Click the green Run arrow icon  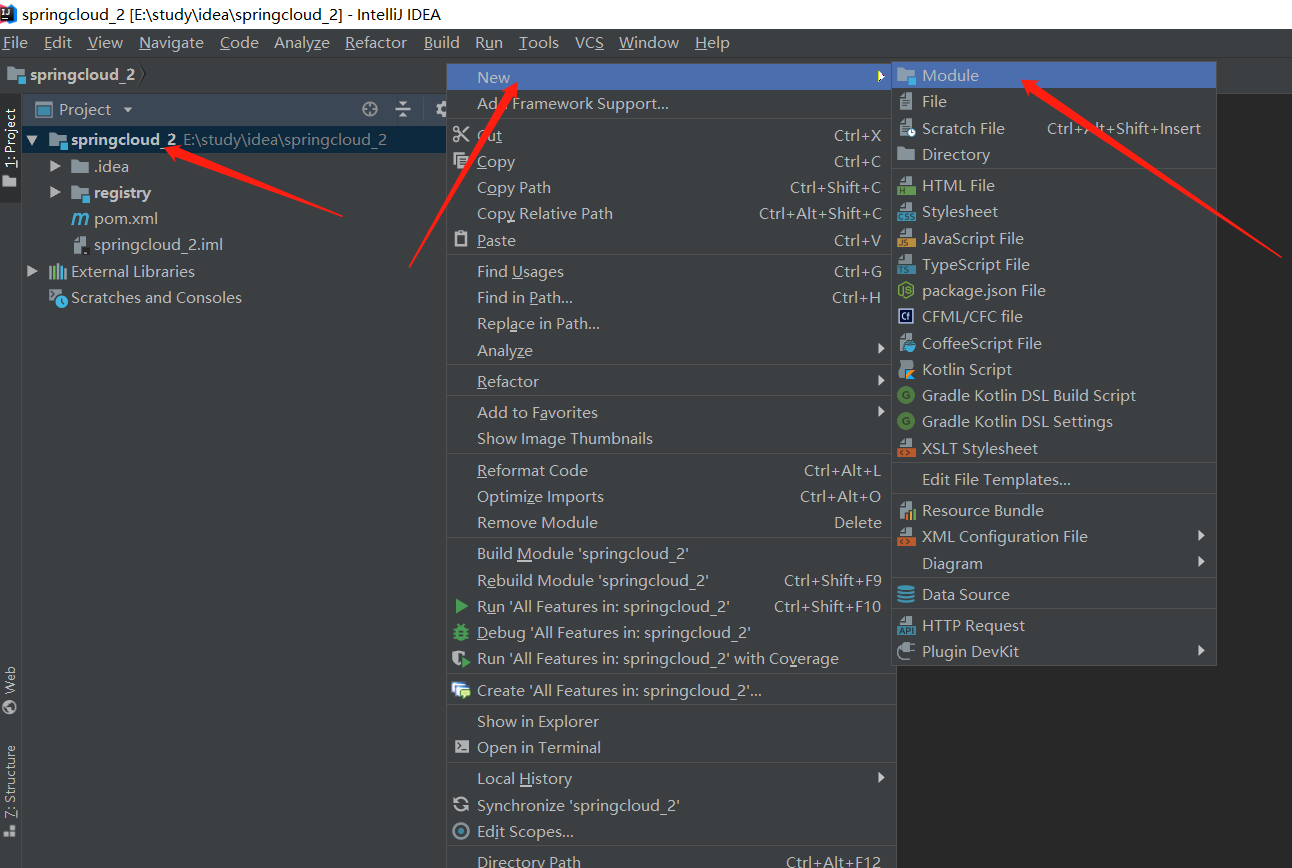[461, 606]
